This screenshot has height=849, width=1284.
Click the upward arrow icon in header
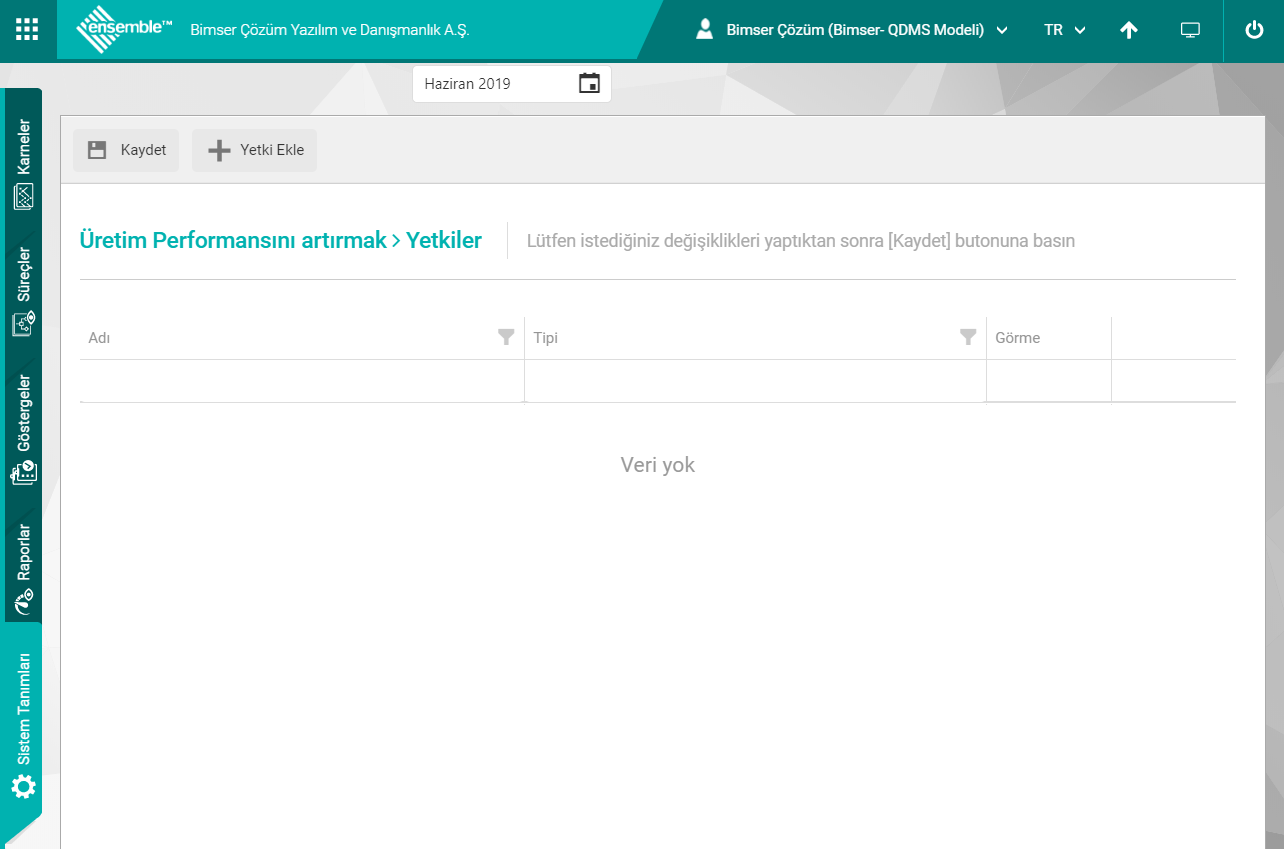point(1129,30)
